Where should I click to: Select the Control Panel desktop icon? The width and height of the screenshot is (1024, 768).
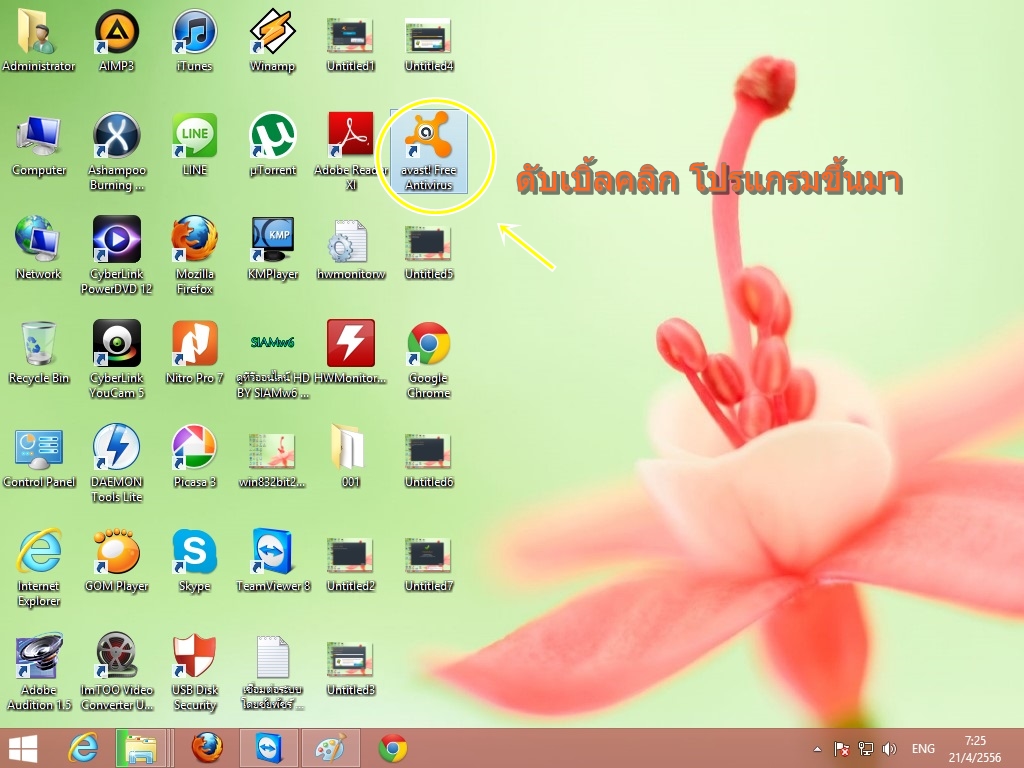point(39,457)
